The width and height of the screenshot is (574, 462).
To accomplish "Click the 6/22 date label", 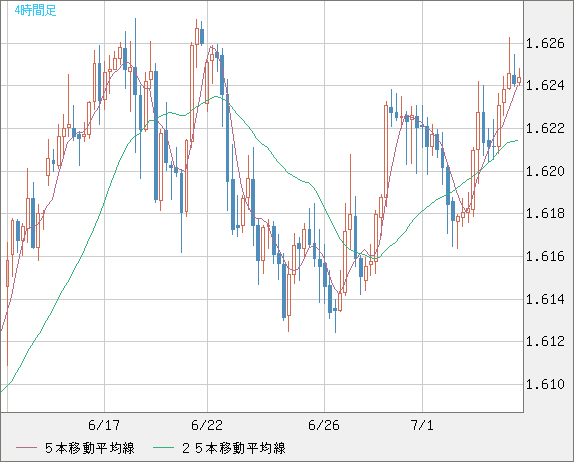I will [x=207, y=425].
